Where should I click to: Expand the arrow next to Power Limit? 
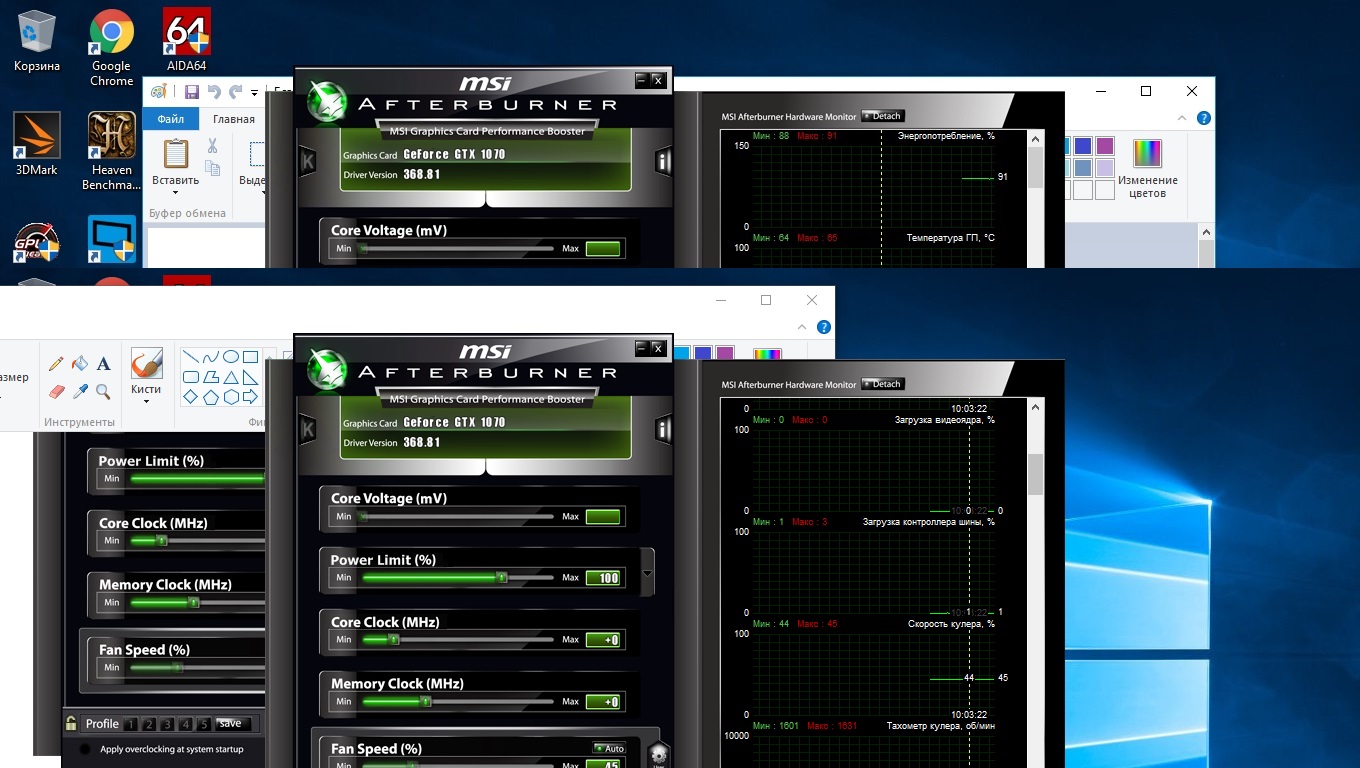pyautogui.click(x=647, y=574)
